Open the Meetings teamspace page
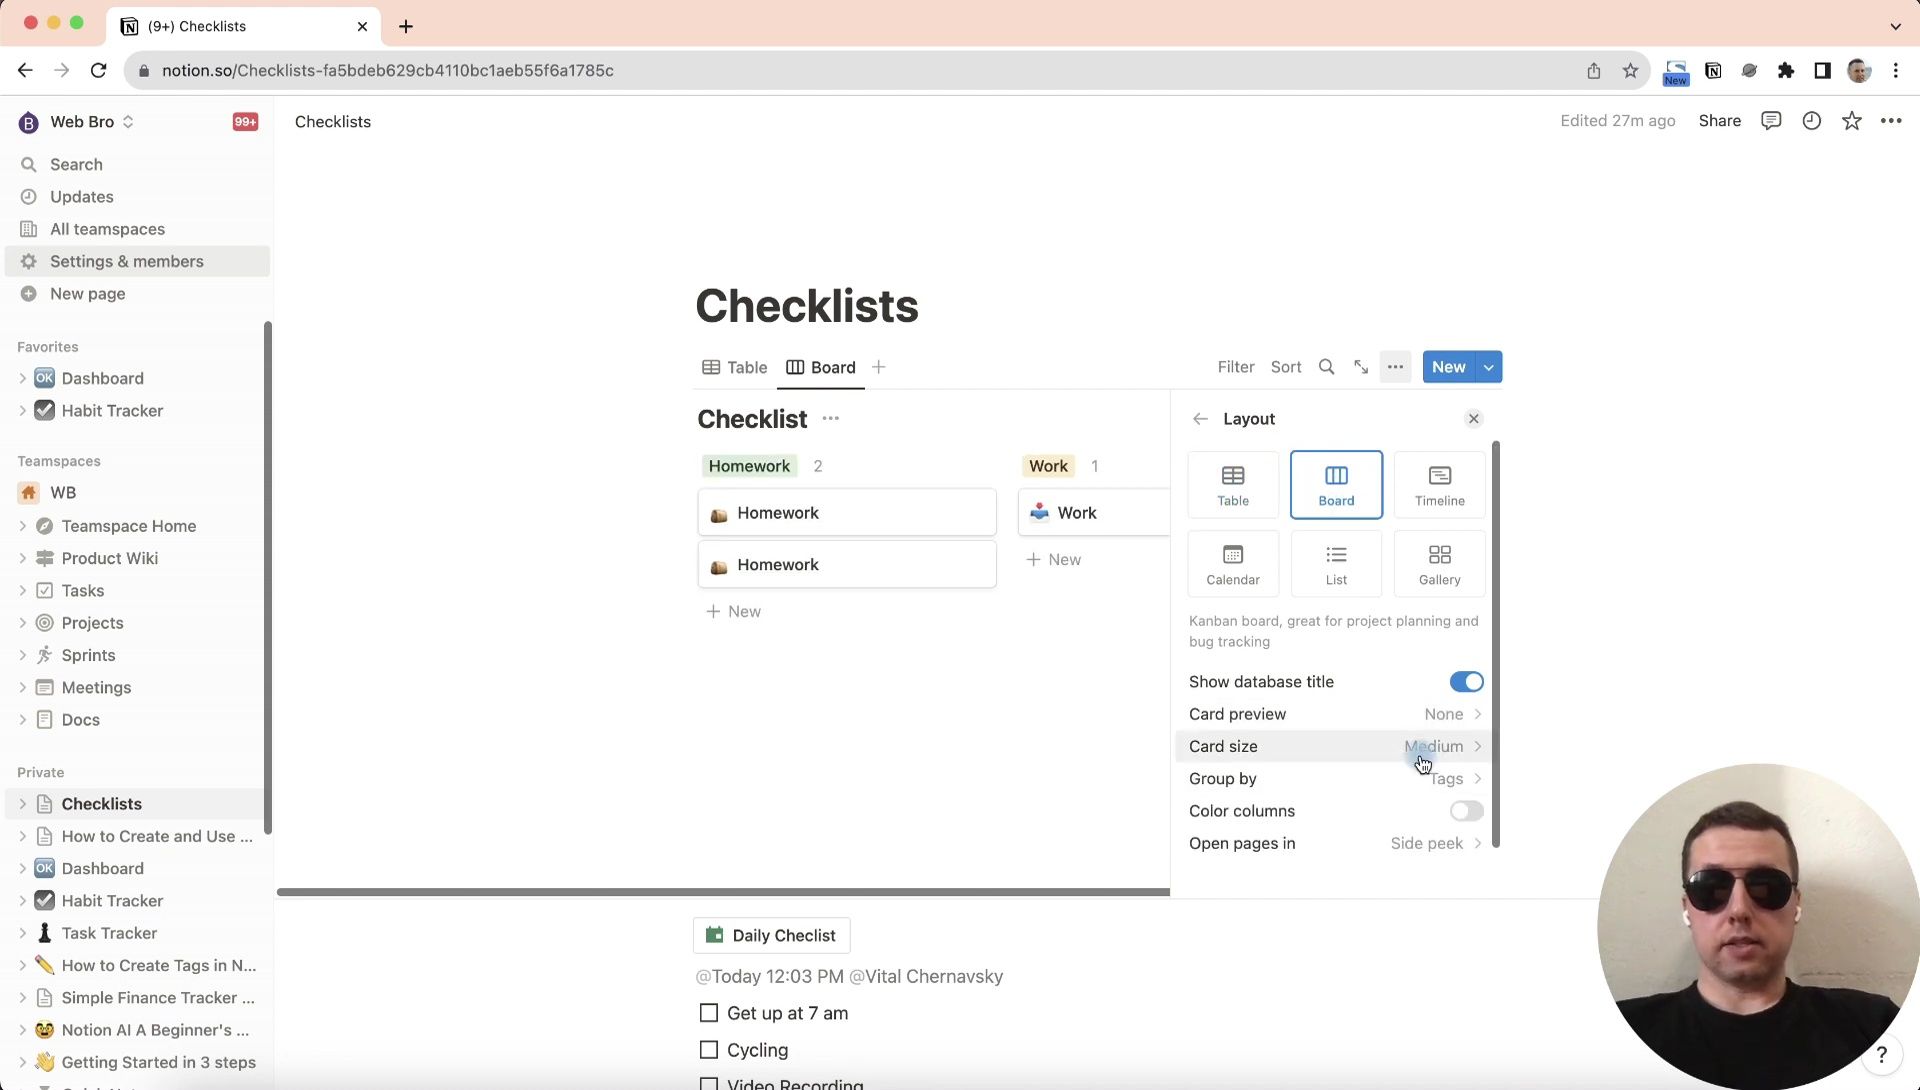This screenshot has width=1920, height=1090. coord(96,688)
